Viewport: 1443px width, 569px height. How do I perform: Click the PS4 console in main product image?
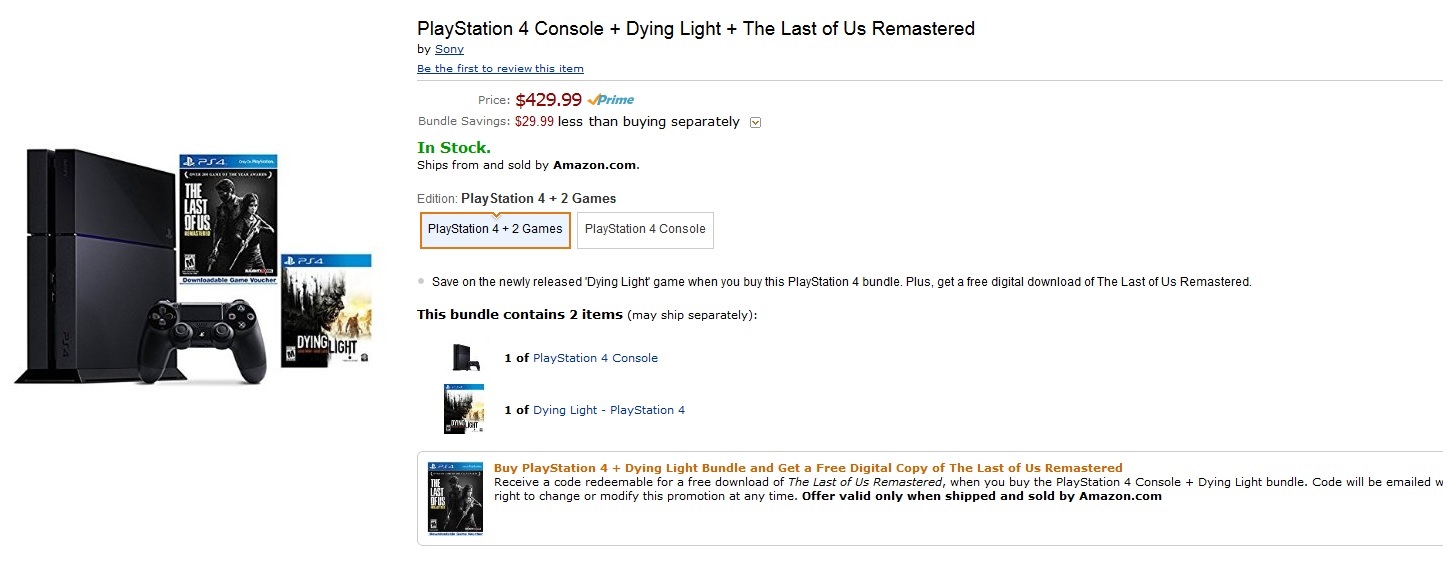[x=95, y=250]
